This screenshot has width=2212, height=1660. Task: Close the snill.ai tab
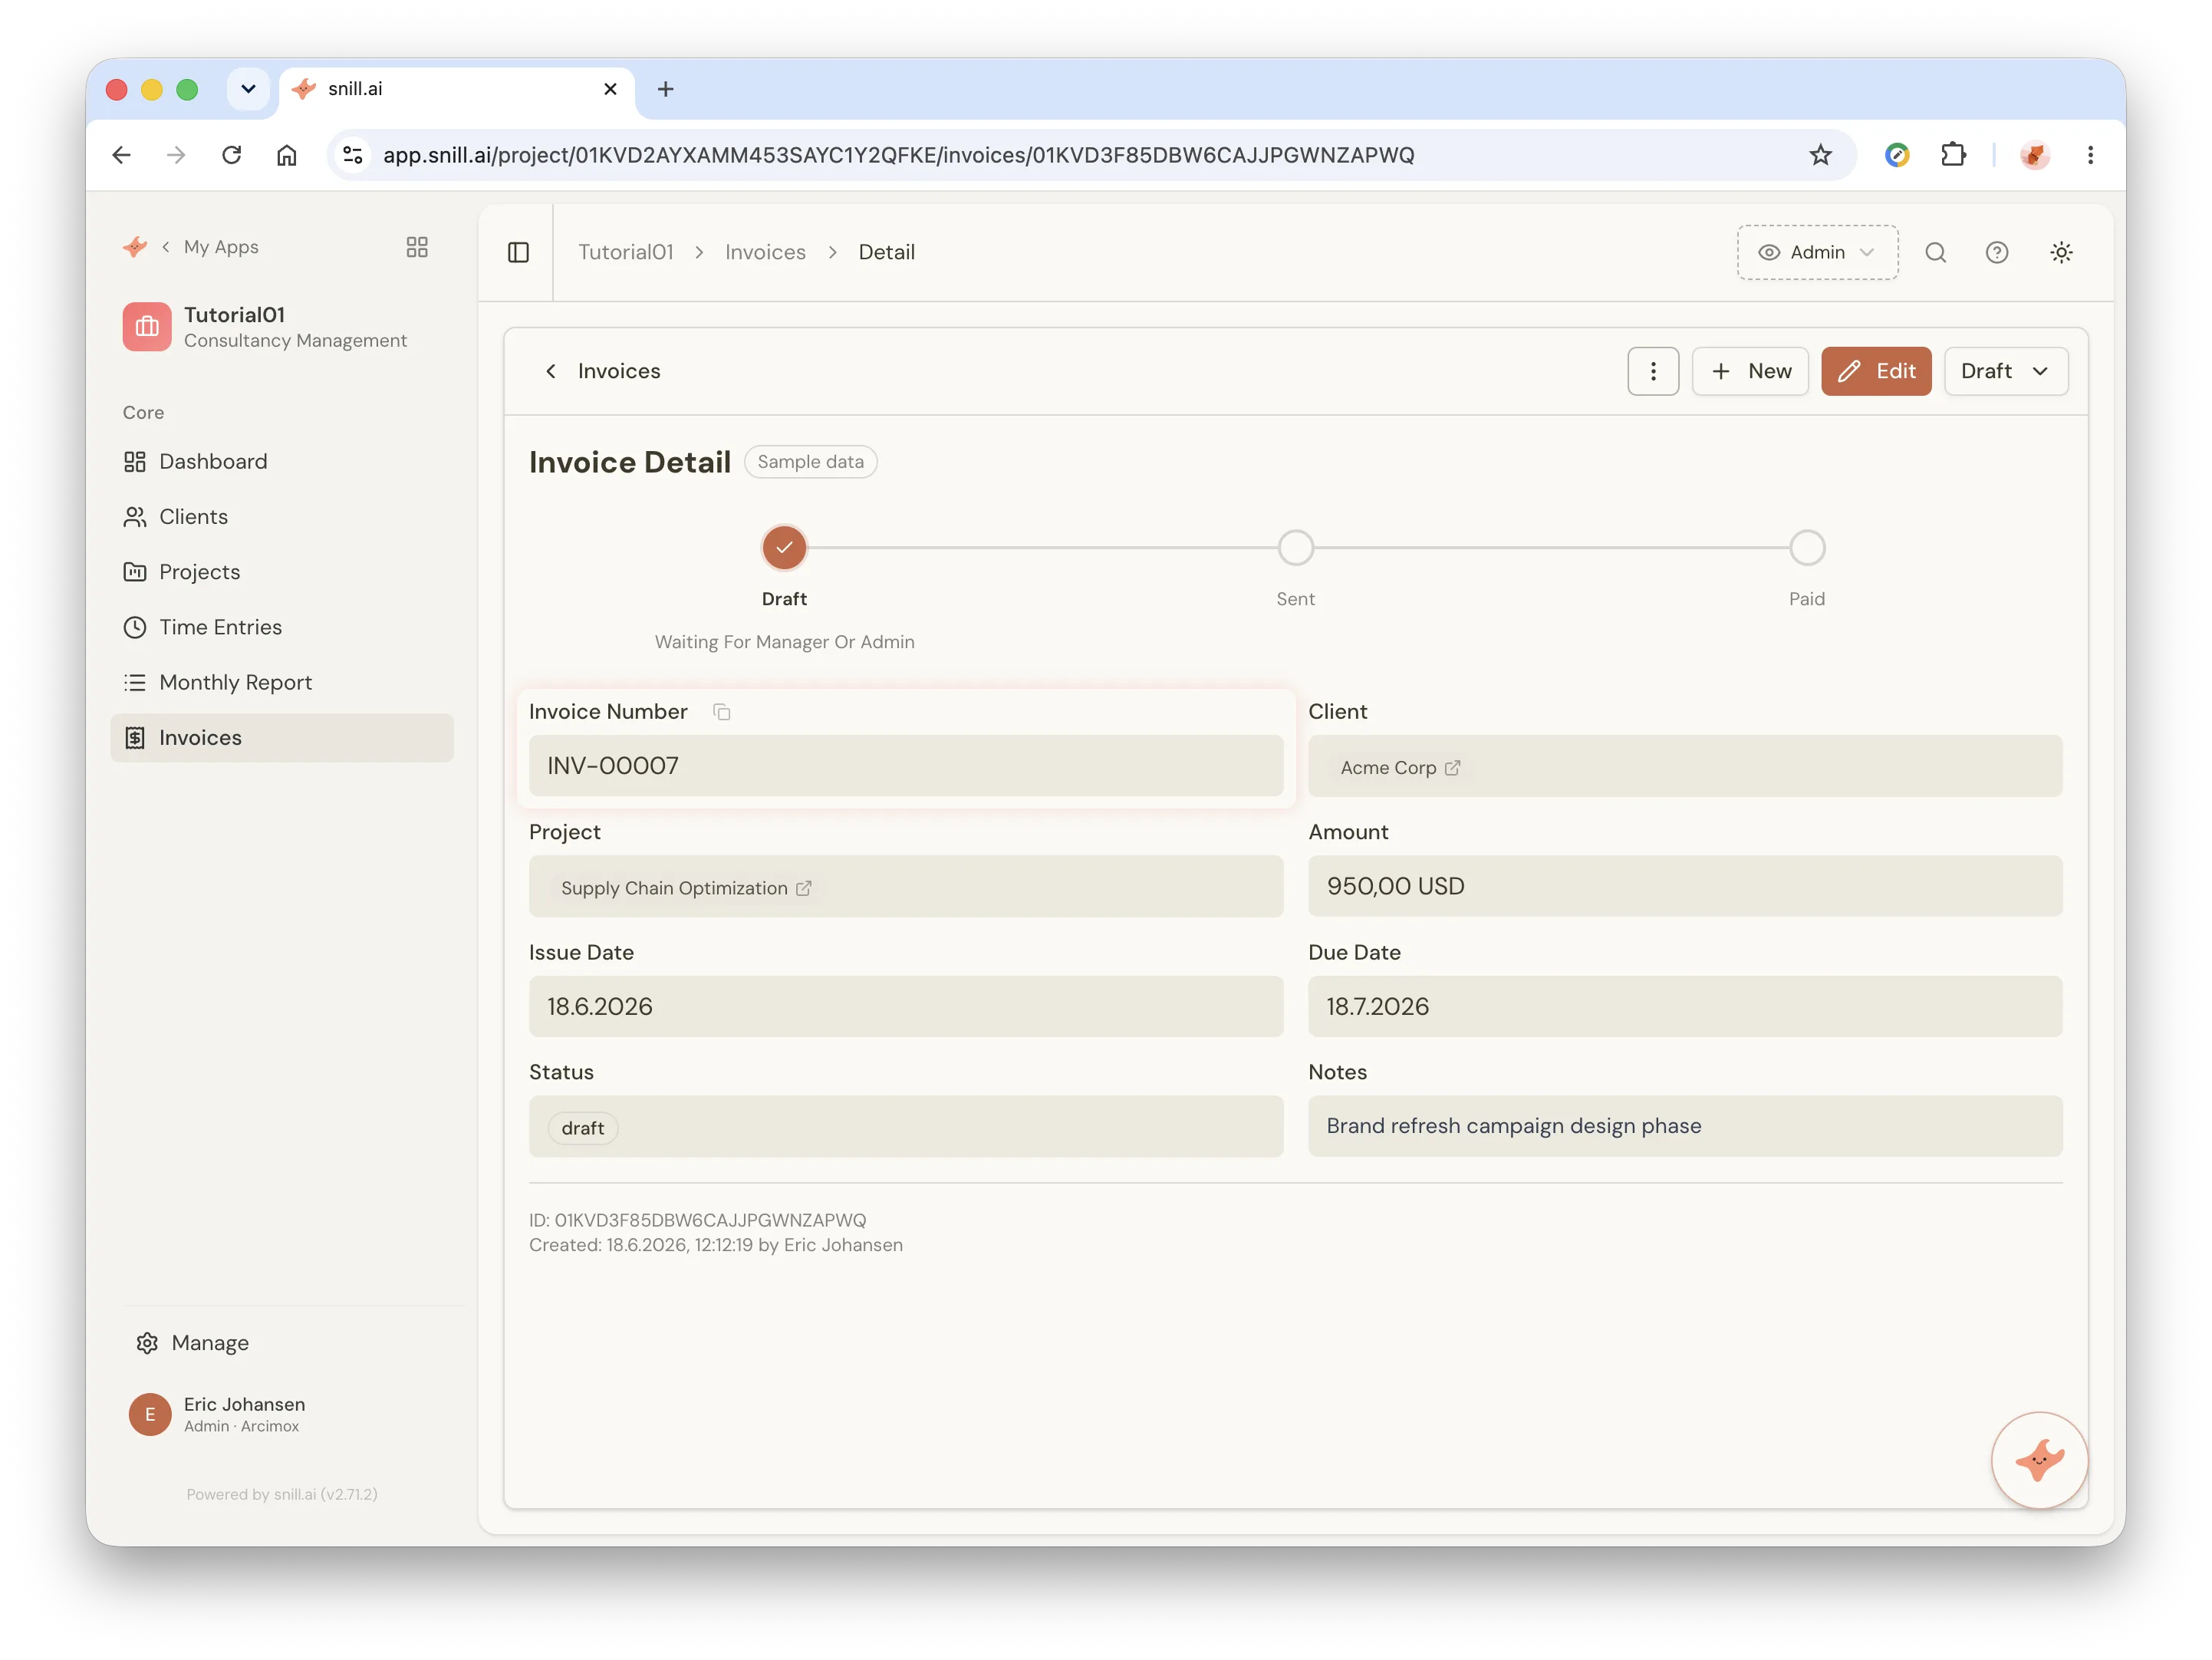610,89
